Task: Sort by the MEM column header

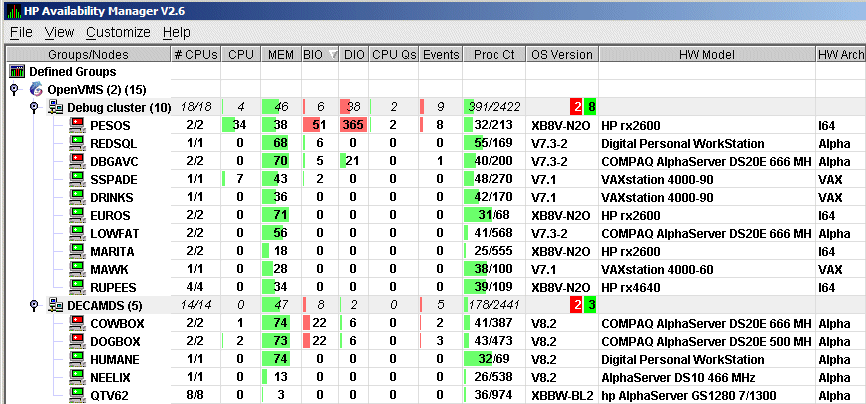Action: point(279,54)
